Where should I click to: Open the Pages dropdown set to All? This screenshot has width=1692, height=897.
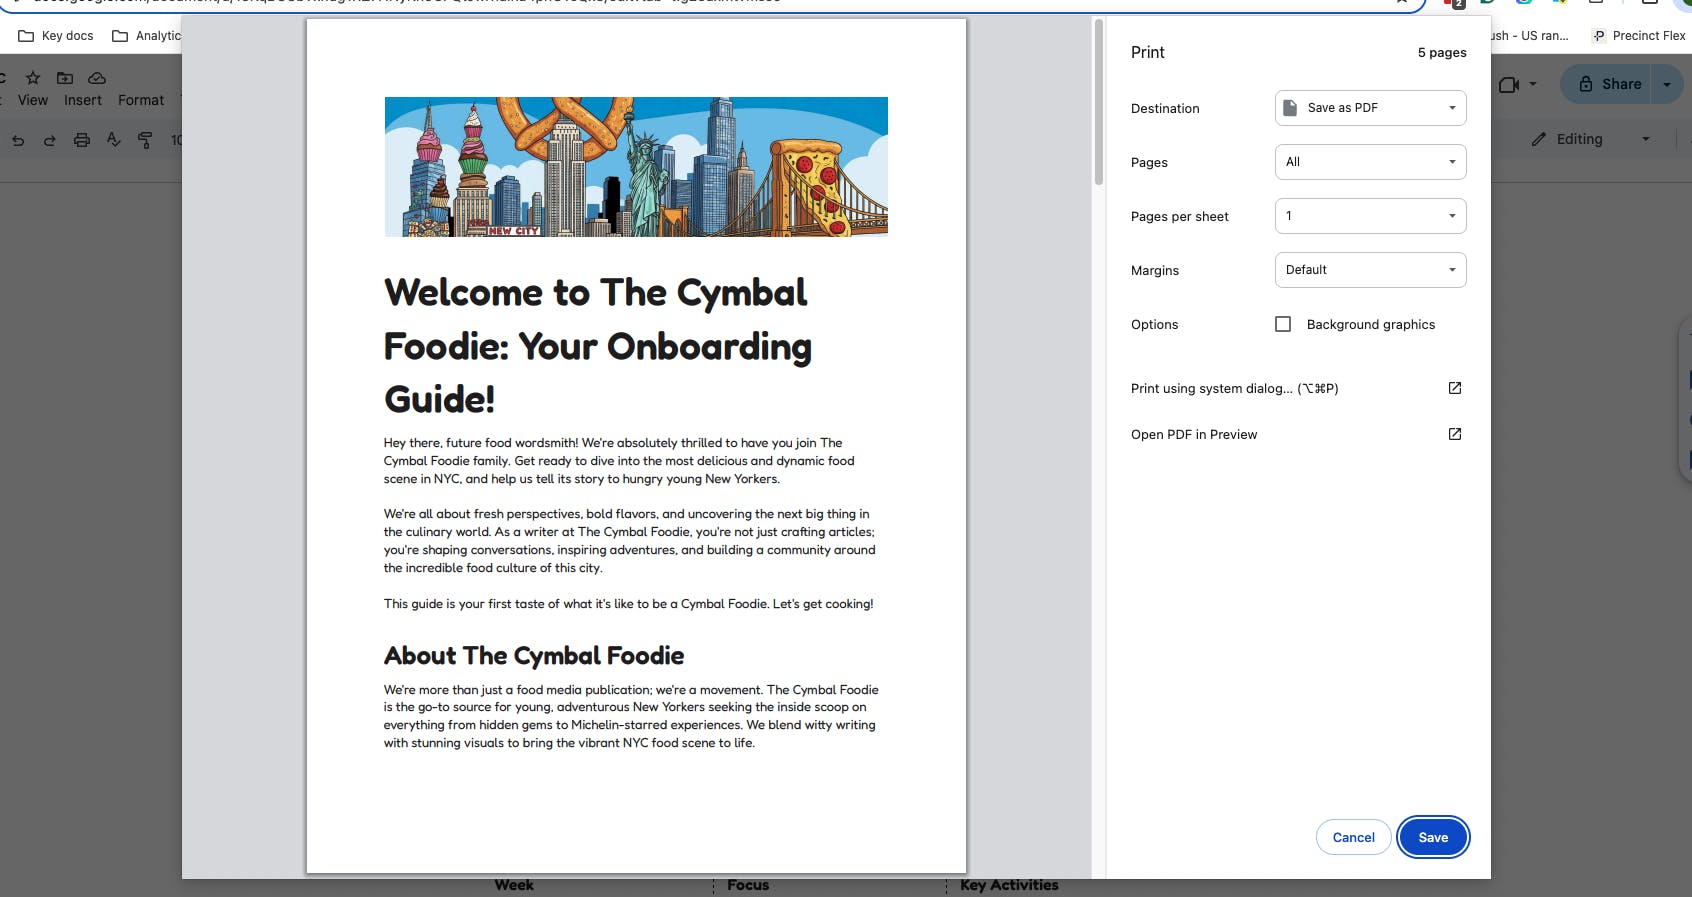pos(1370,162)
